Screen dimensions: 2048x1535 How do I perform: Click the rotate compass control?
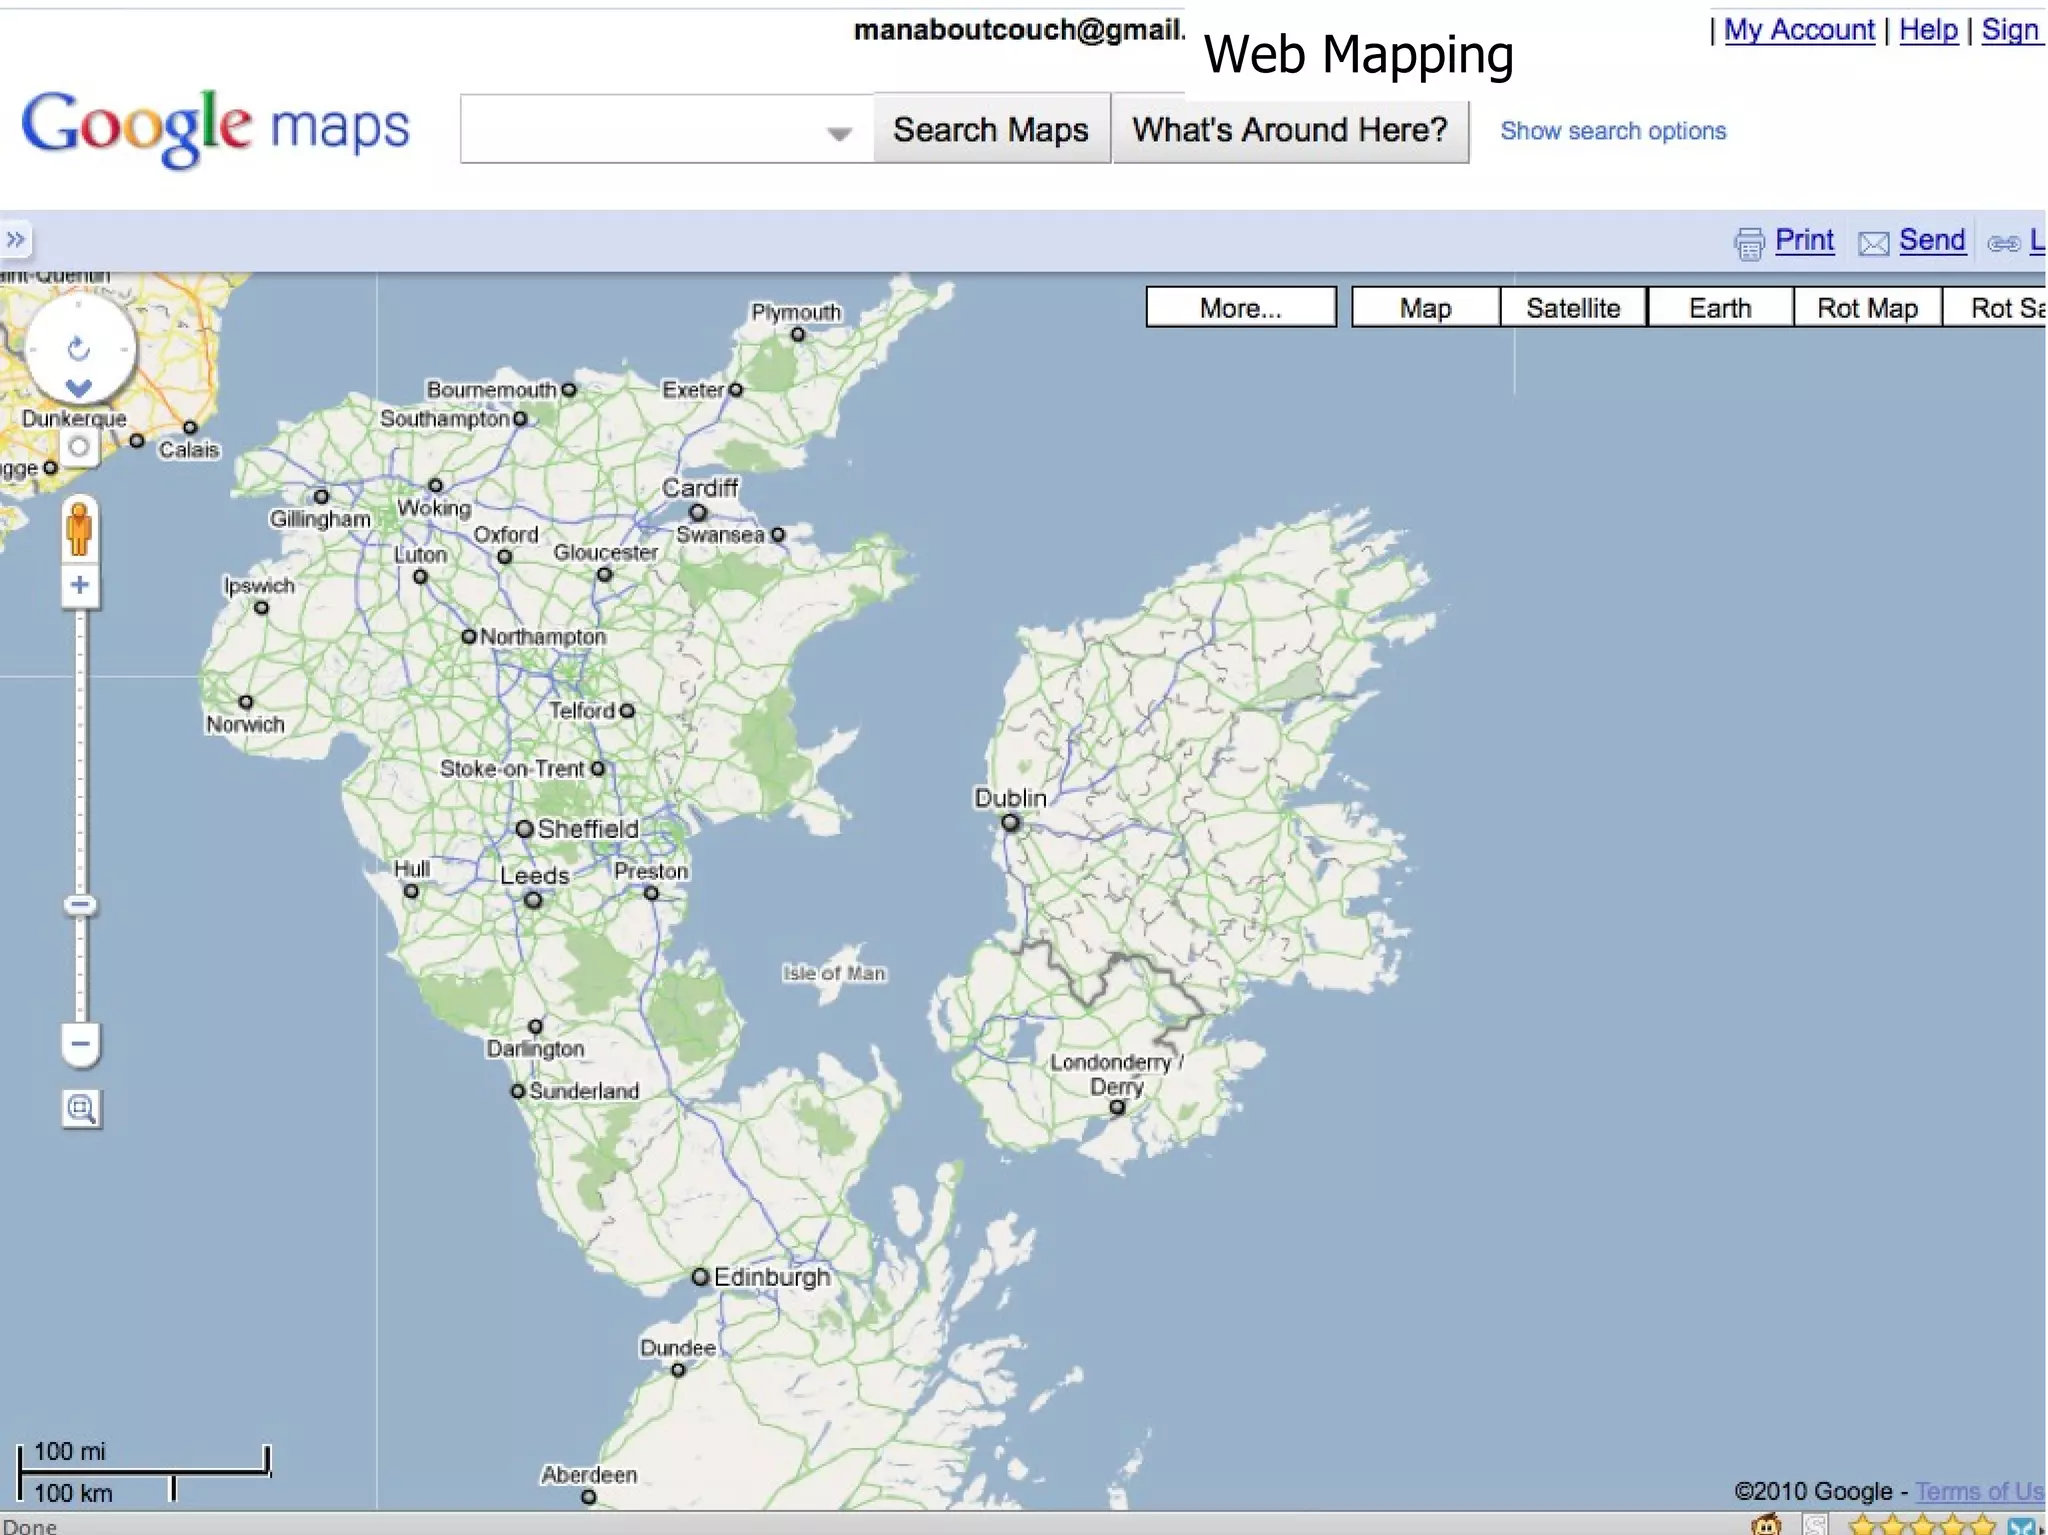78,348
